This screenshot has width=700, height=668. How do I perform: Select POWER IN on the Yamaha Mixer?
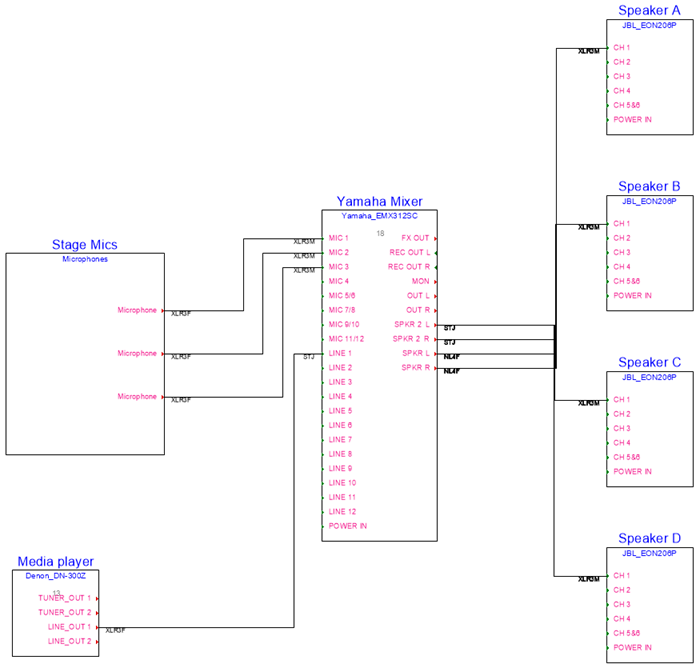coord(347,526)
